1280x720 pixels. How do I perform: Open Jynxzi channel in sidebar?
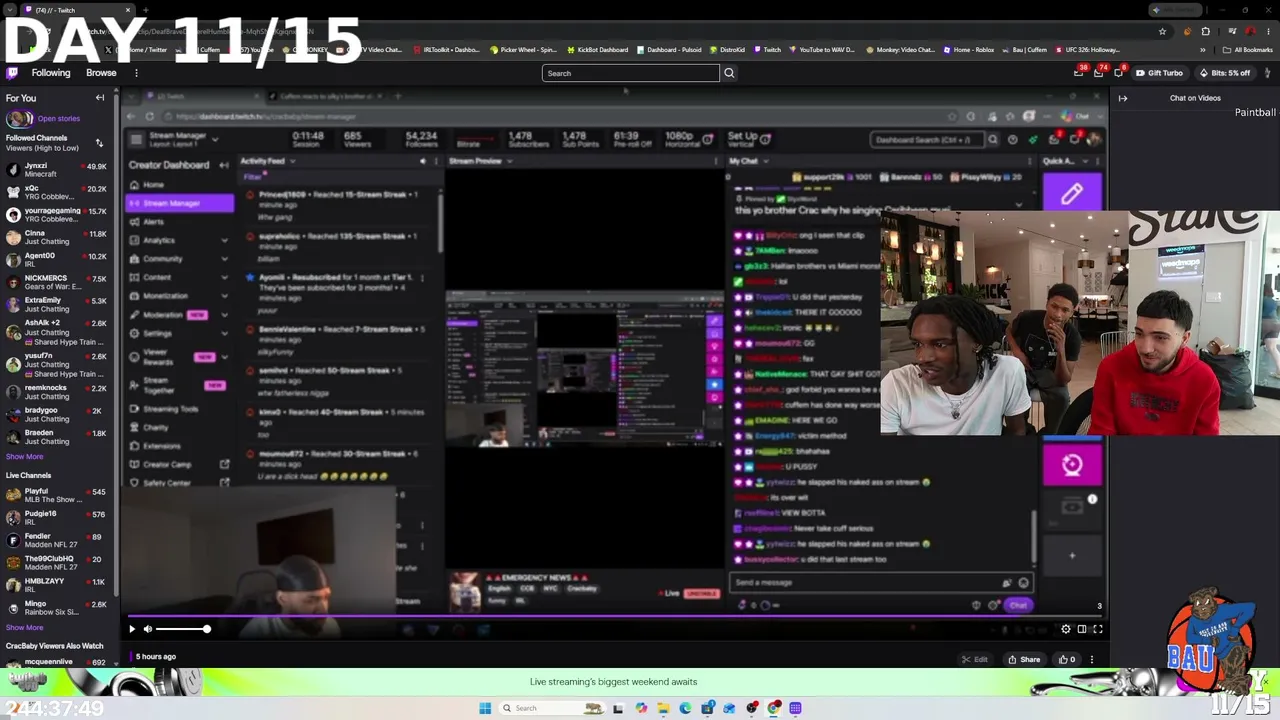click(x=56, y=170)
